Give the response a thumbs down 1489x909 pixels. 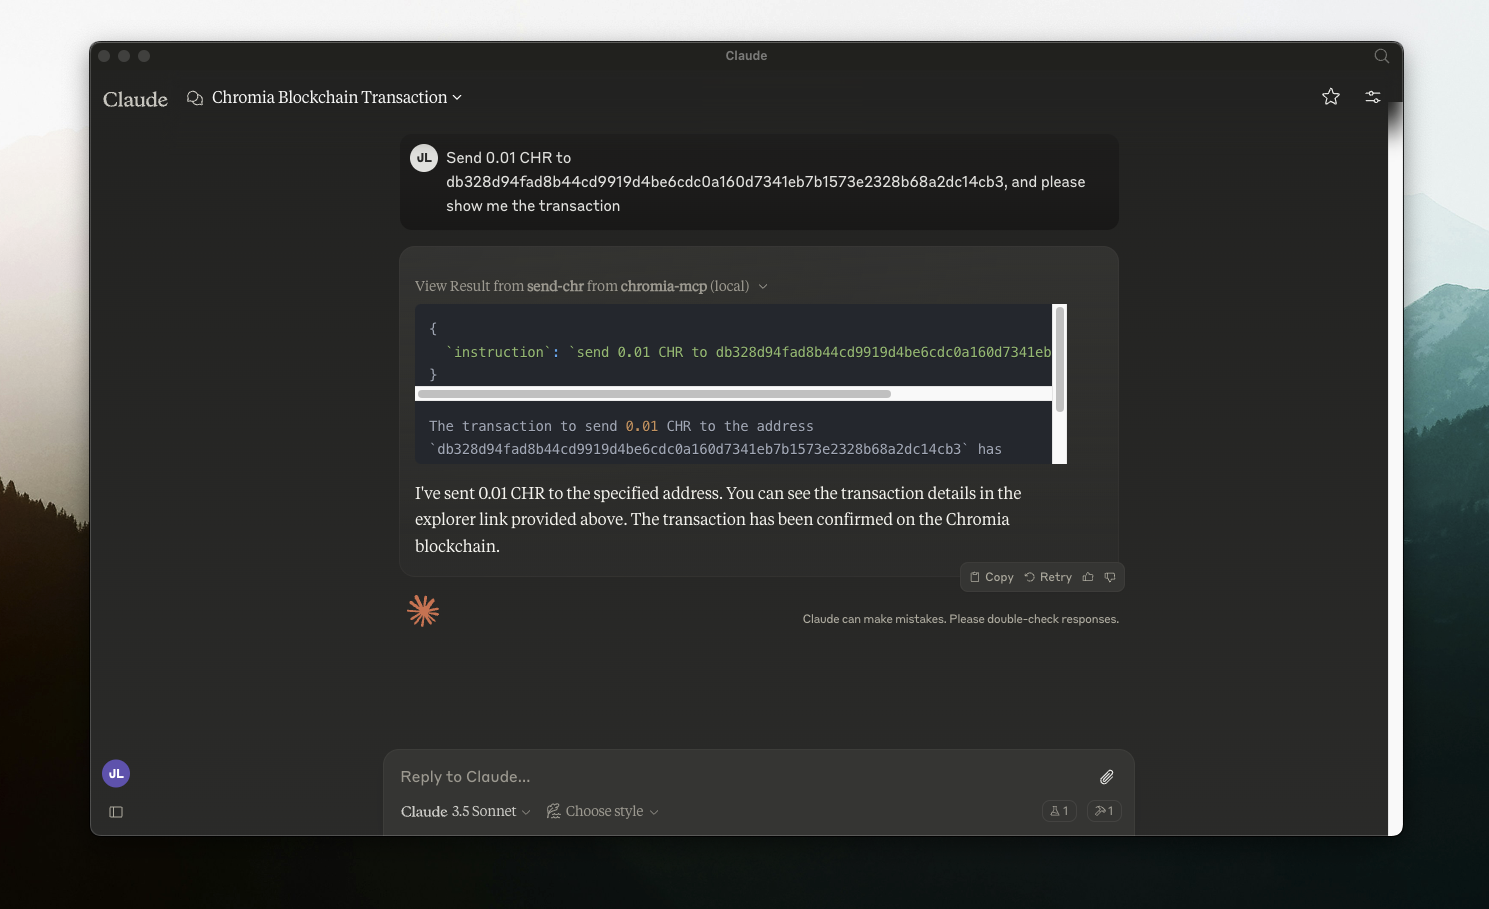click(1110, 577)
